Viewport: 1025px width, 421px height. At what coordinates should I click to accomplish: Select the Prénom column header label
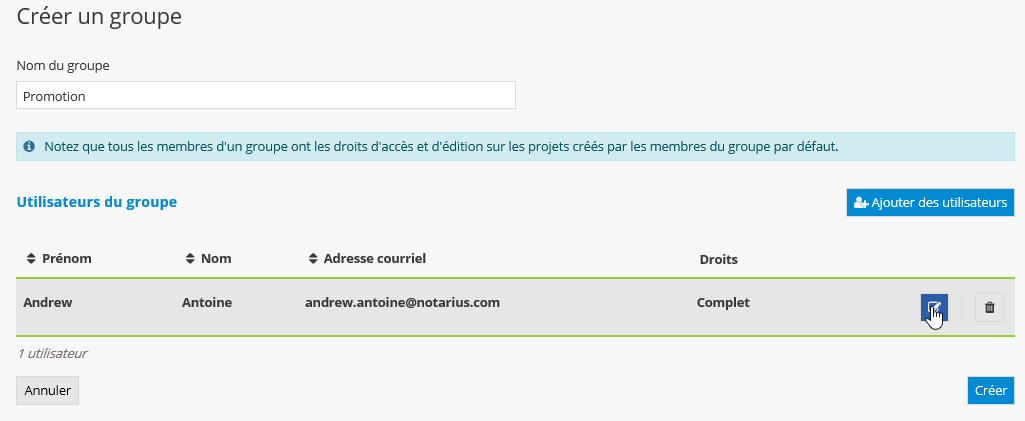(67, 259)
